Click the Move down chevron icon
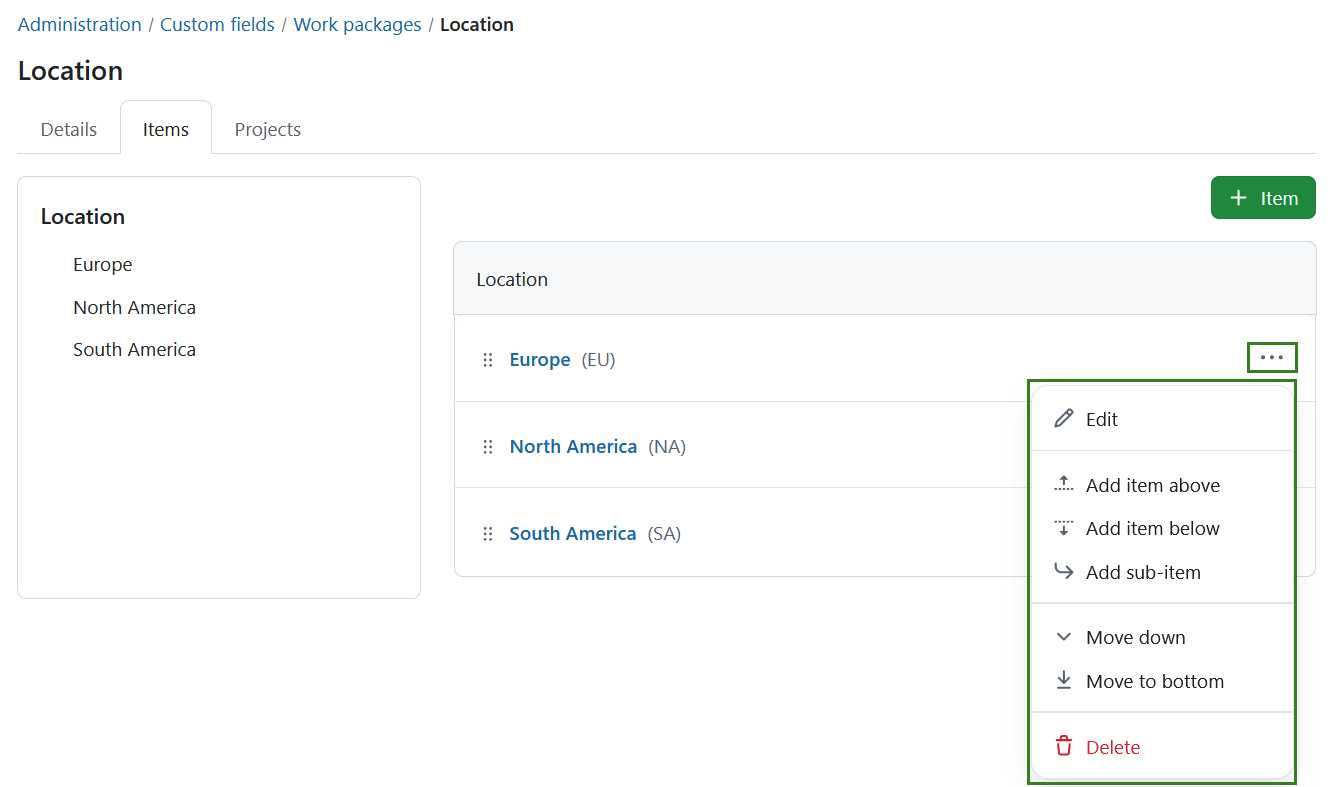1335x787 pixels. pyautogui.click(x=1063, y=636)
